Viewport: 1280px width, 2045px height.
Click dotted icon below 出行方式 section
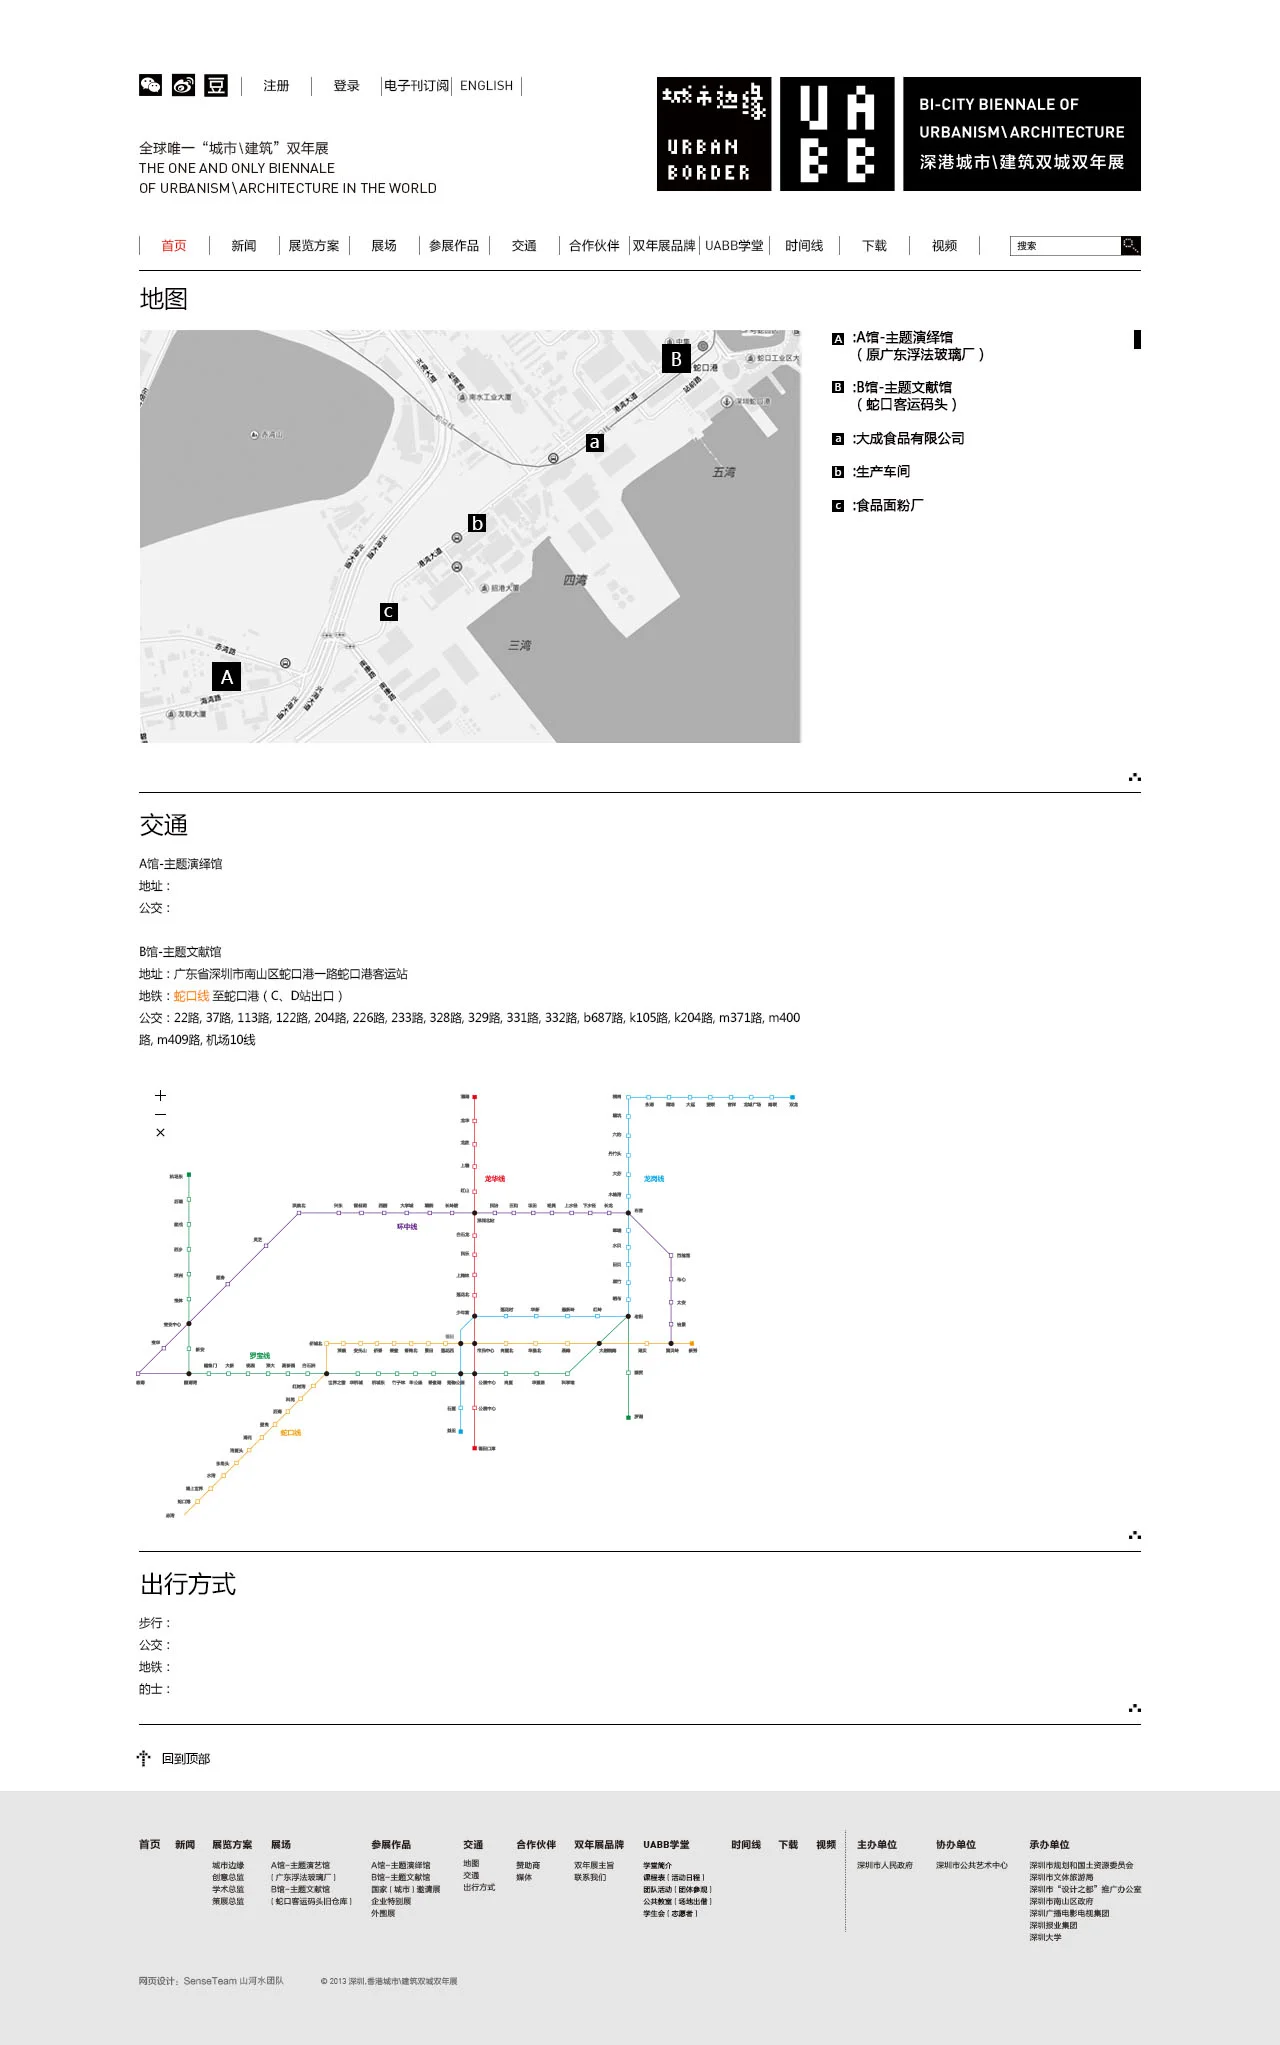(x=1135, y=1708)
